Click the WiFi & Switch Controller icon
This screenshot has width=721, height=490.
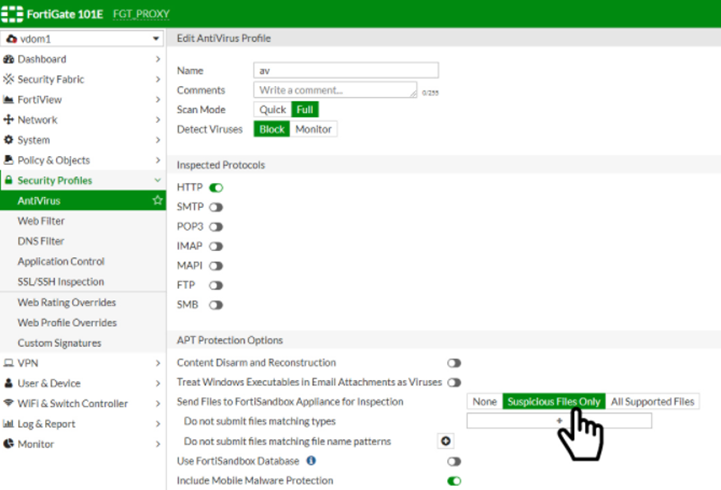tap(9, 404)
